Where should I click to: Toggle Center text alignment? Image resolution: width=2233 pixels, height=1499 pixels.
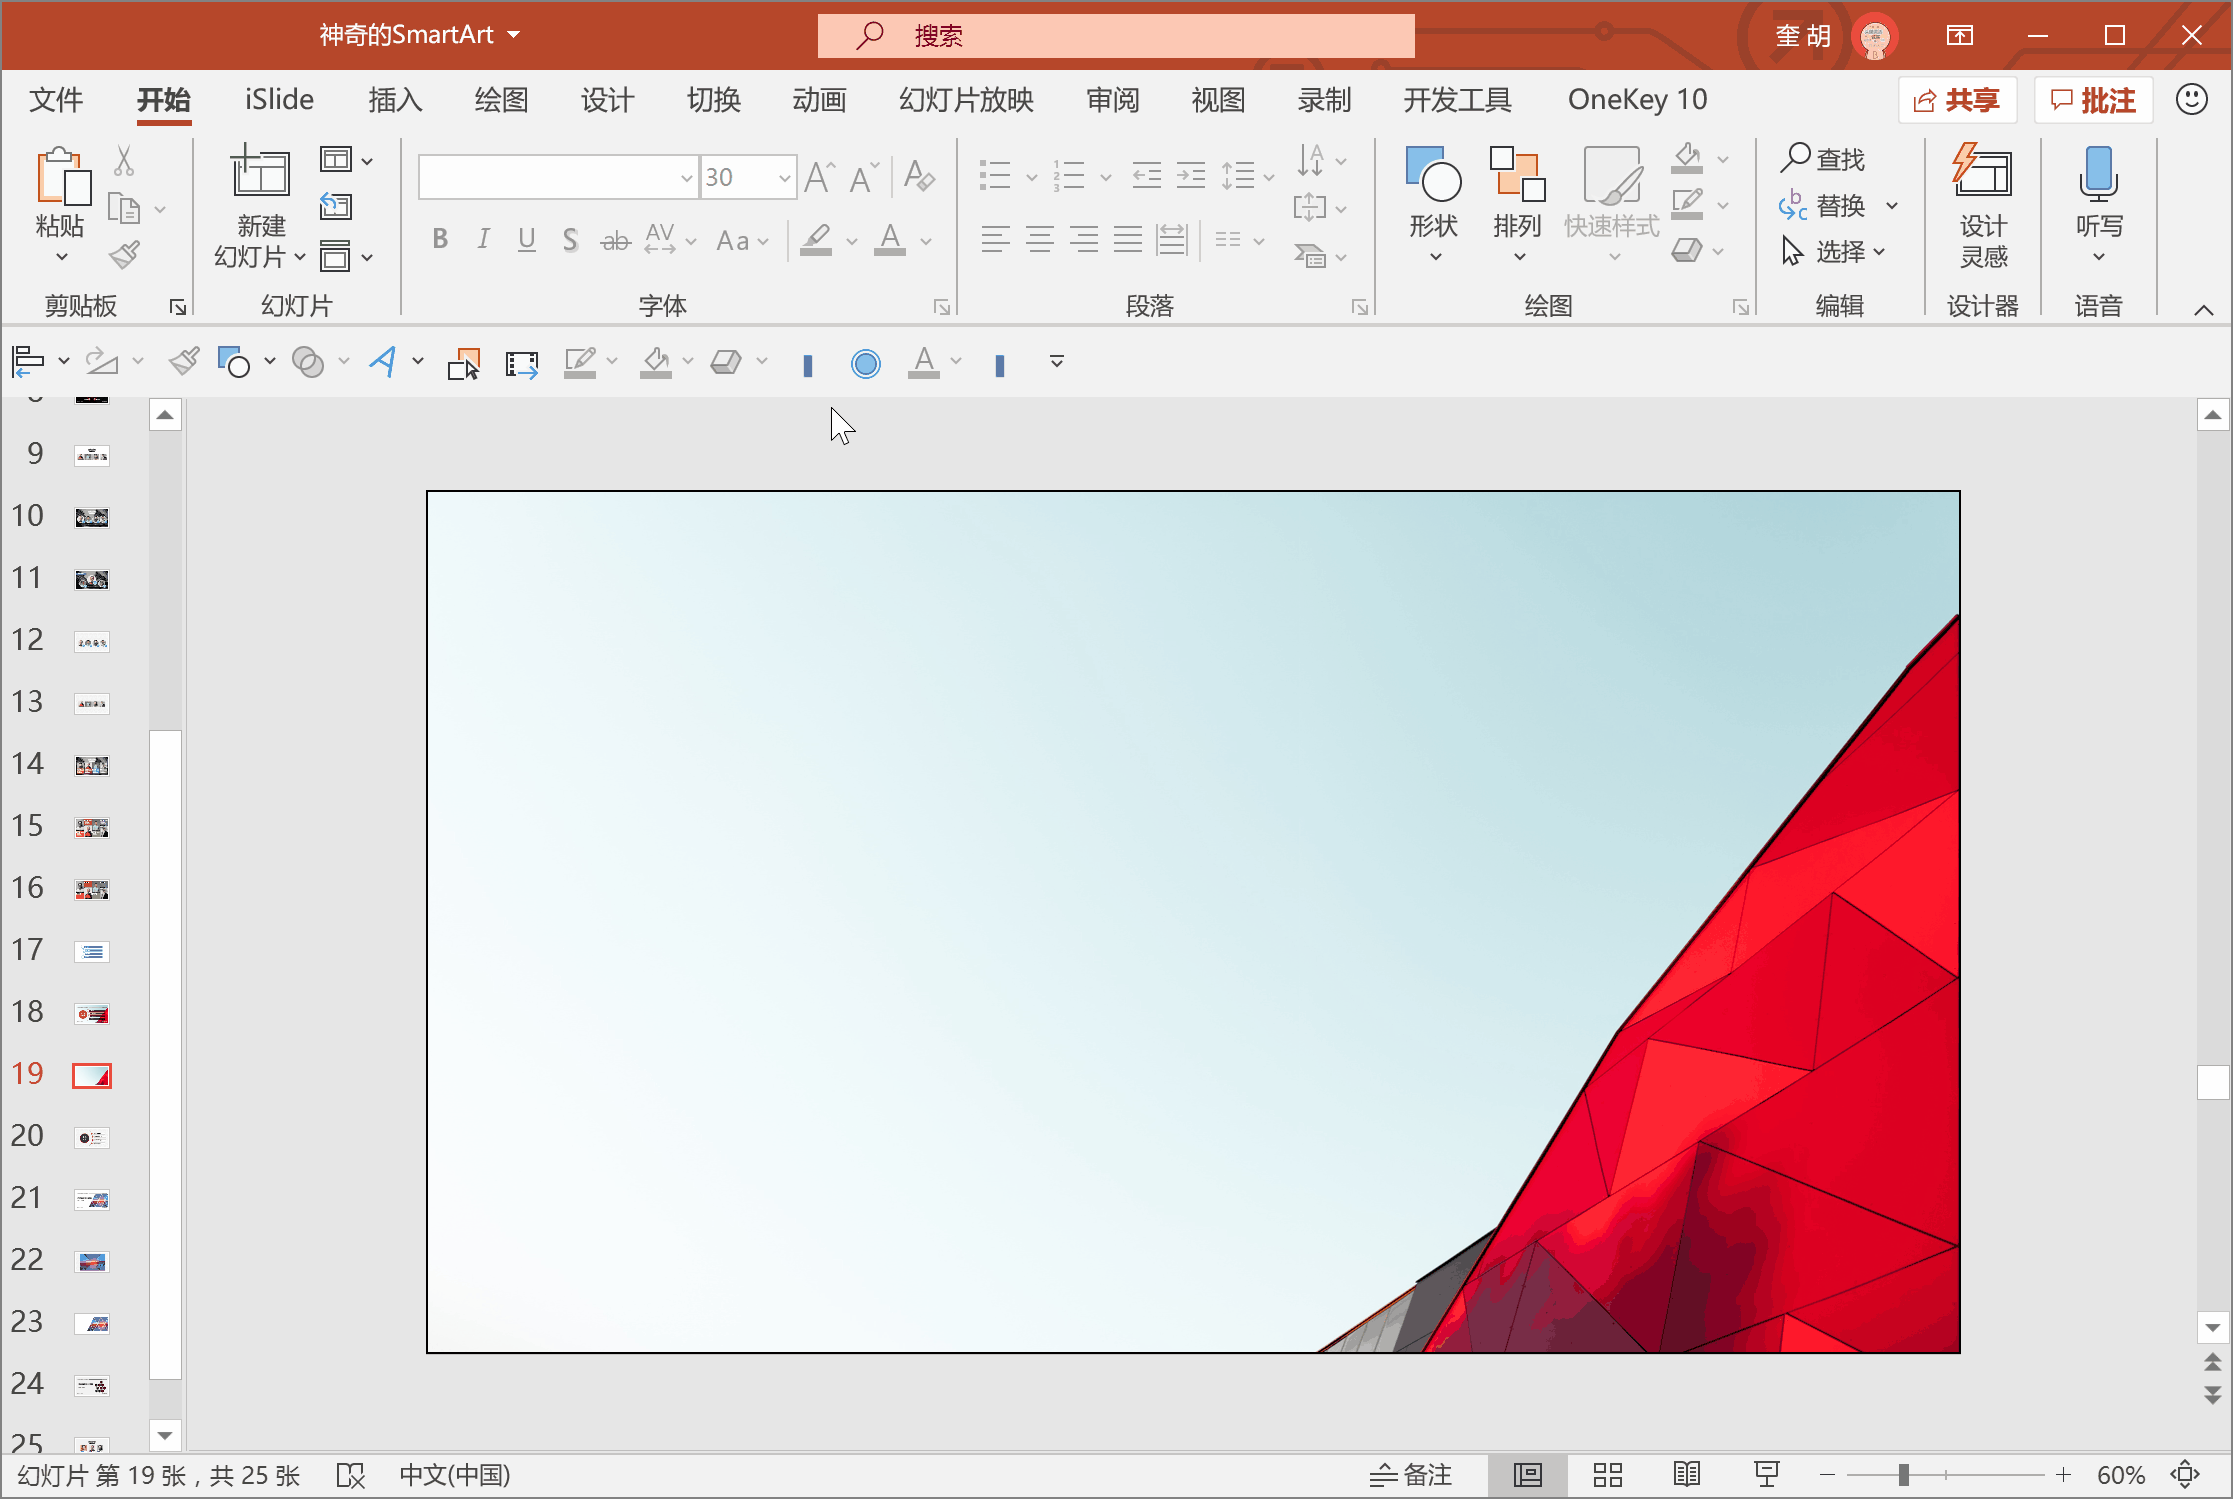pyautogui.click(x=1040, y=239)
